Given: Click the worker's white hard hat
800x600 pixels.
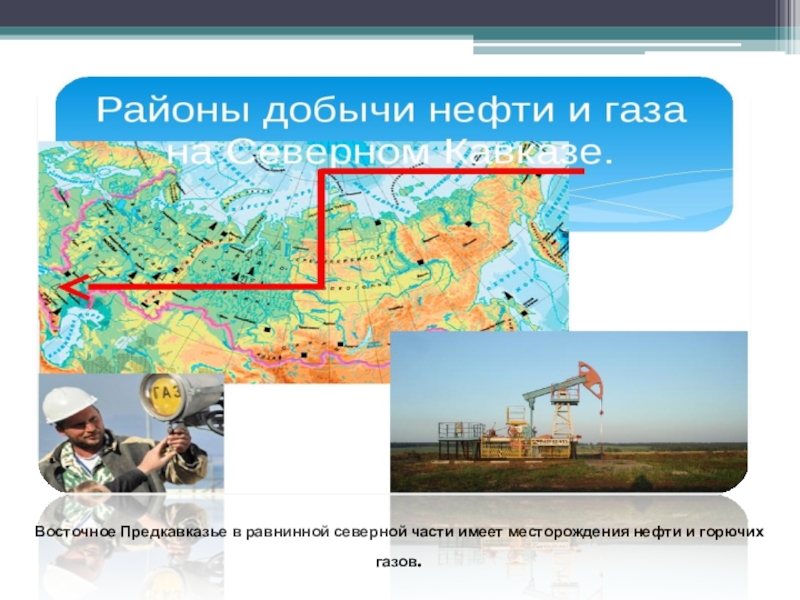Looking at the screenshot, I should point(68,403).
